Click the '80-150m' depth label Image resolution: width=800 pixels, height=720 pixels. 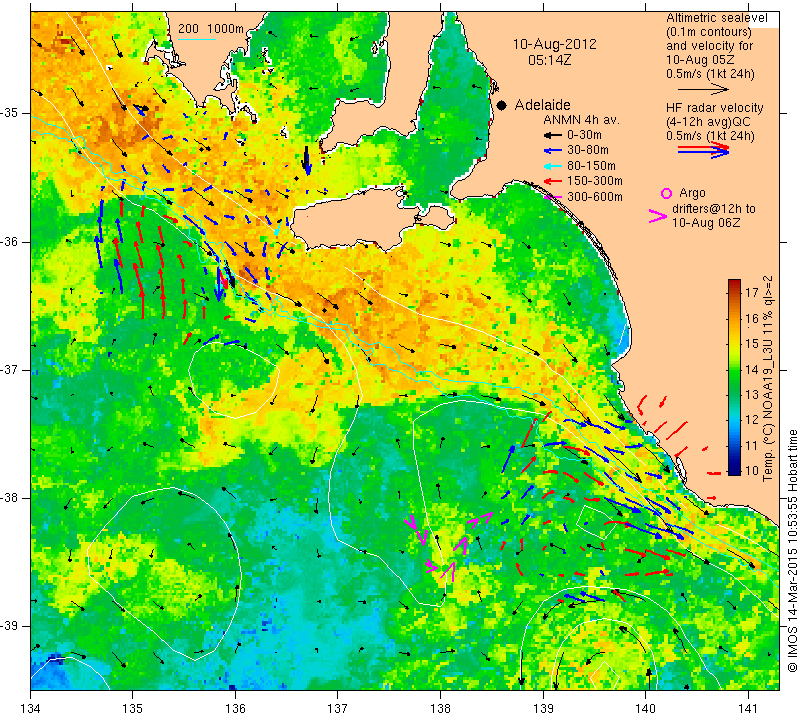point(591,166)
